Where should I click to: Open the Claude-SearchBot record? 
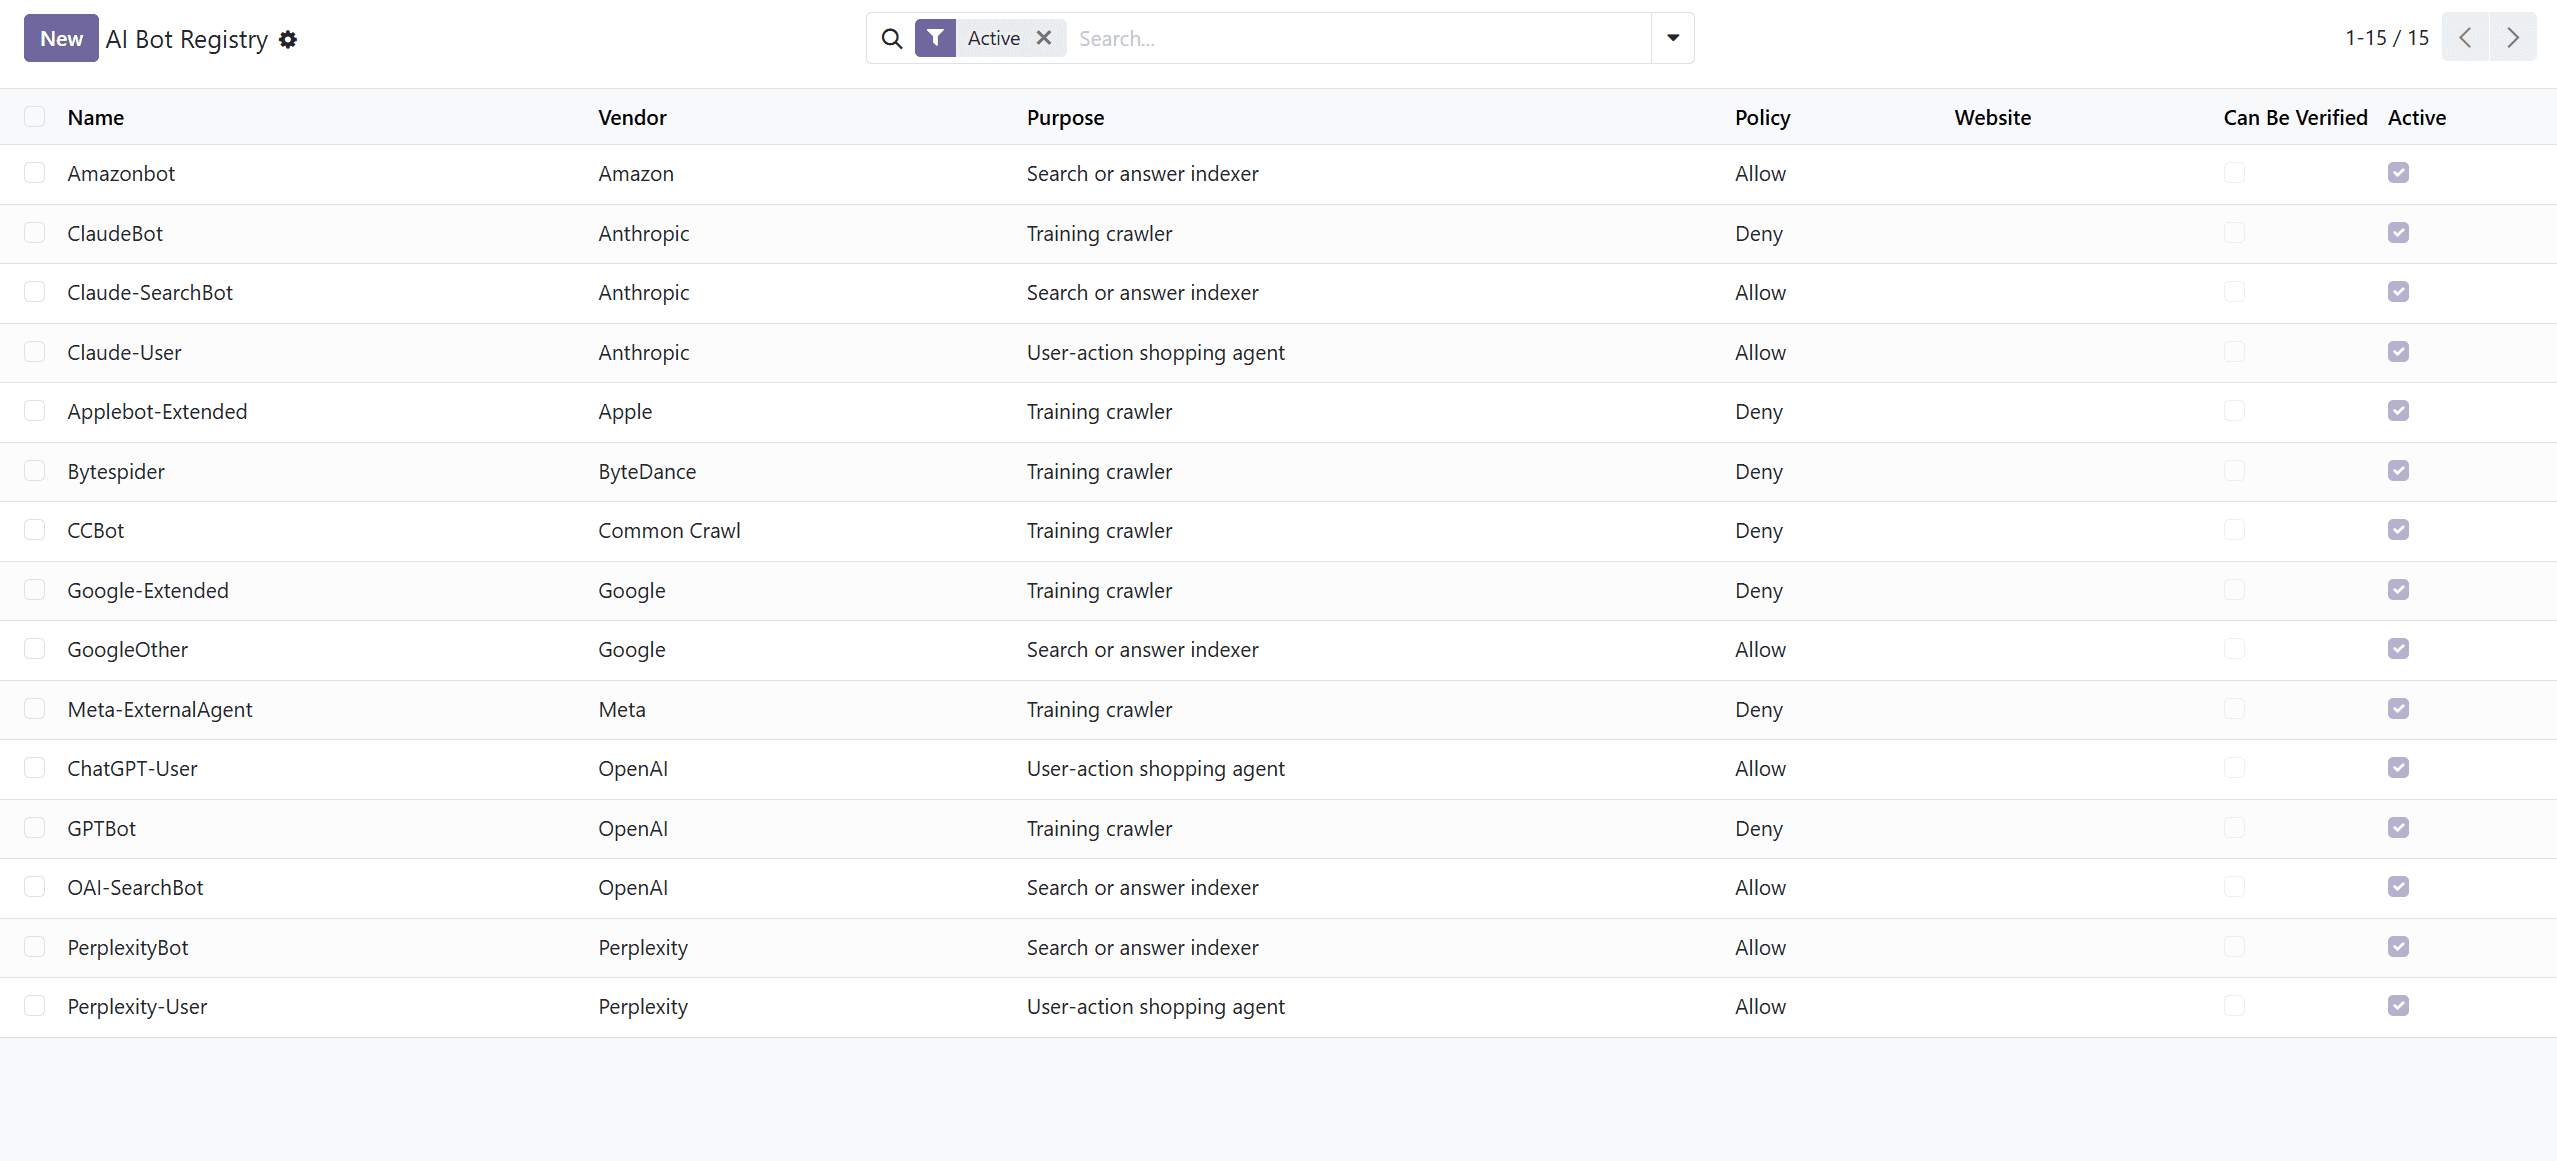point(150,292)
